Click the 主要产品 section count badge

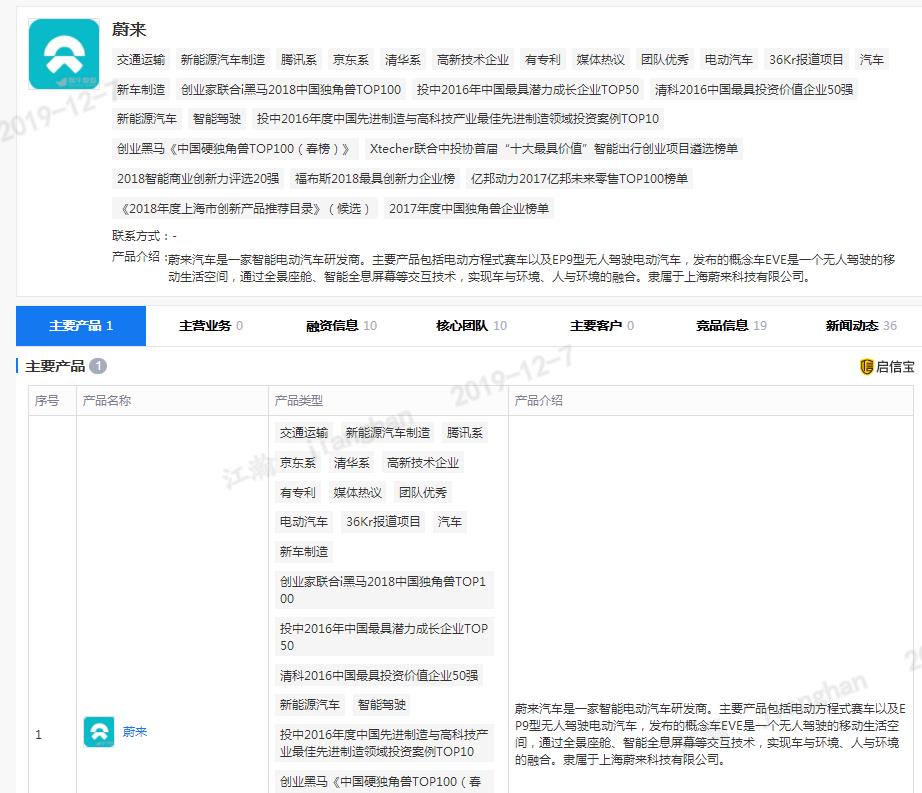point(98,366)
